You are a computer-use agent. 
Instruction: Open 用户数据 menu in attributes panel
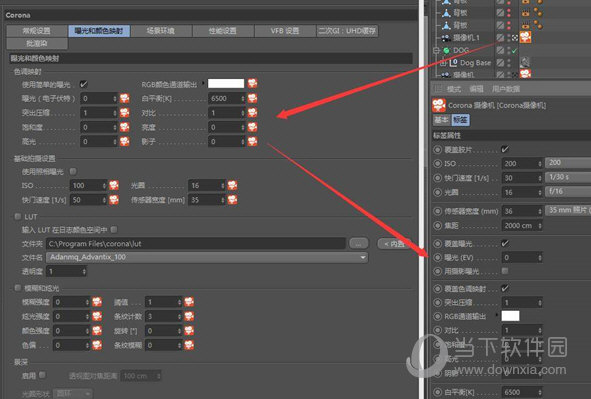506,89
